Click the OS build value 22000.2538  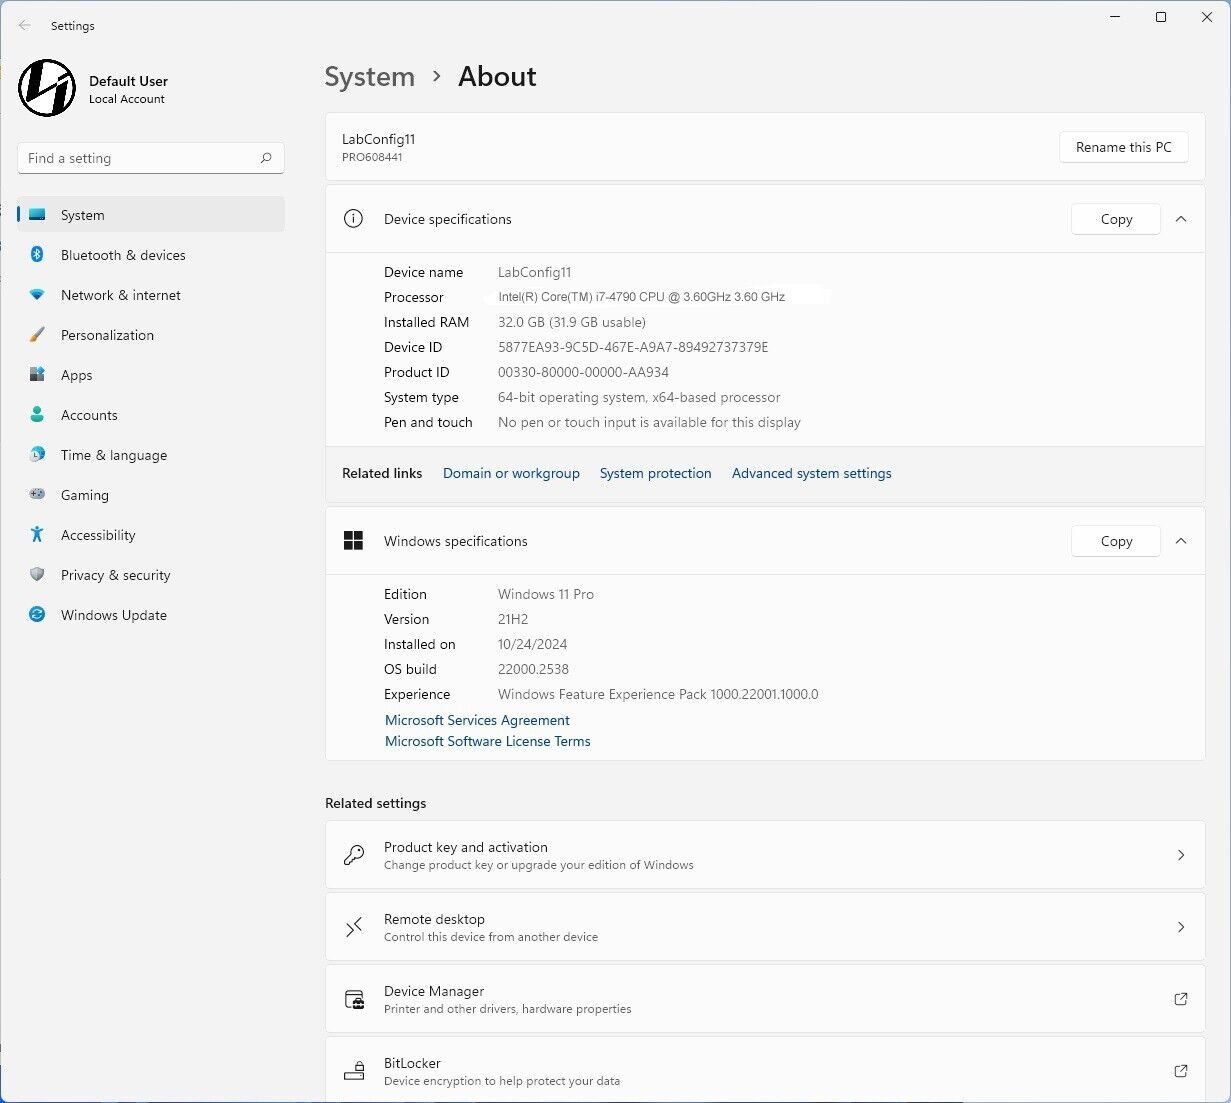point(533,669)
